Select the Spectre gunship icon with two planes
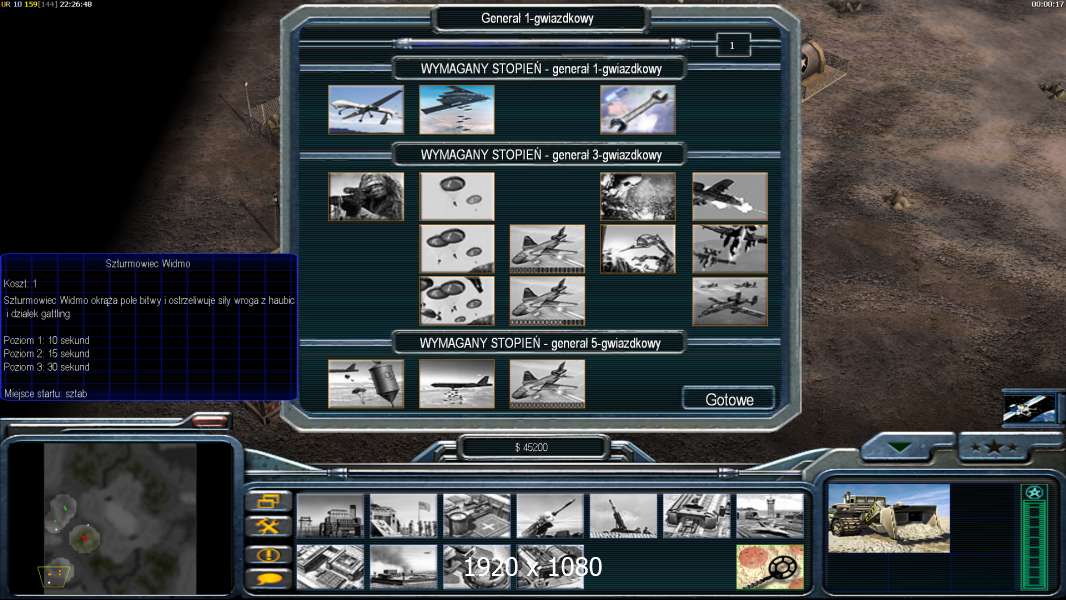 pos(729,249)
